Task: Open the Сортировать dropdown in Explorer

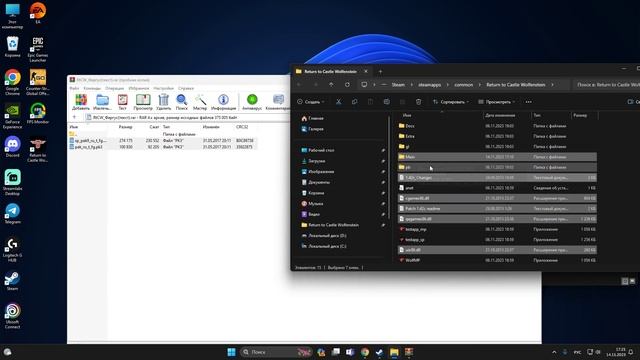Action: (x=451, y=102)
